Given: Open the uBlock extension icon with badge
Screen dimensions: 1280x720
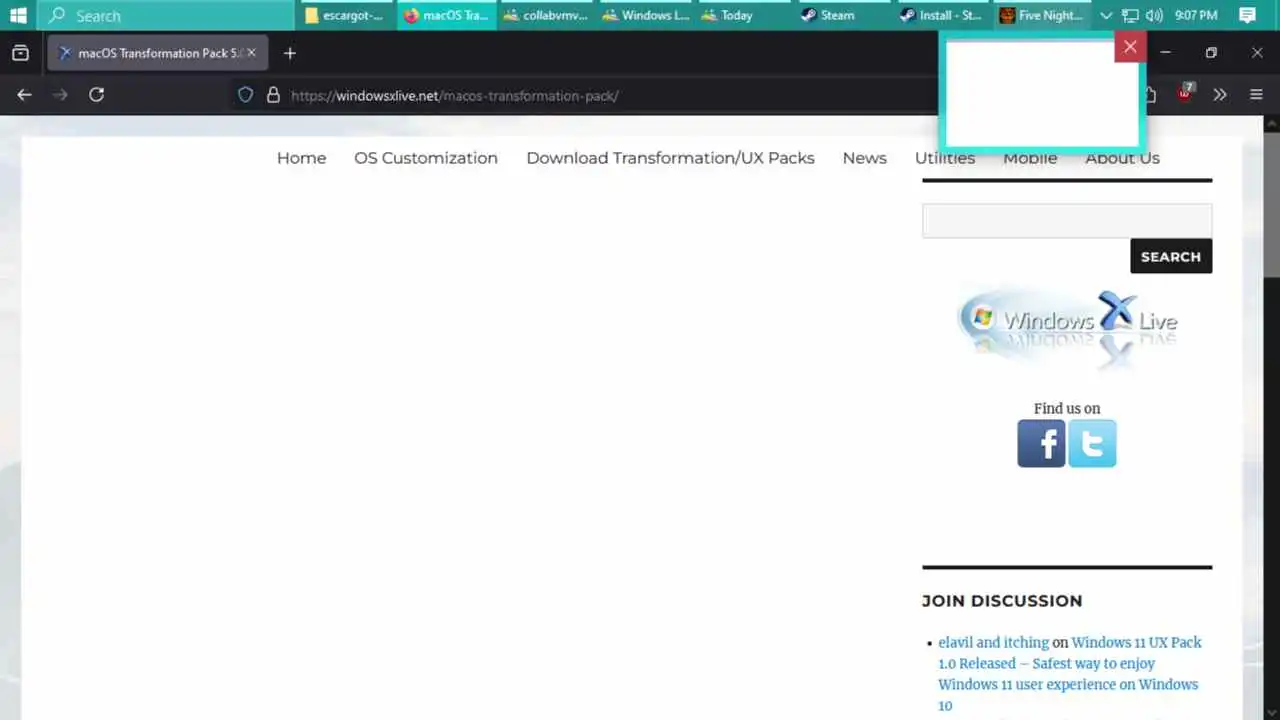Looking at the screenshot, I should point(1185,94).
